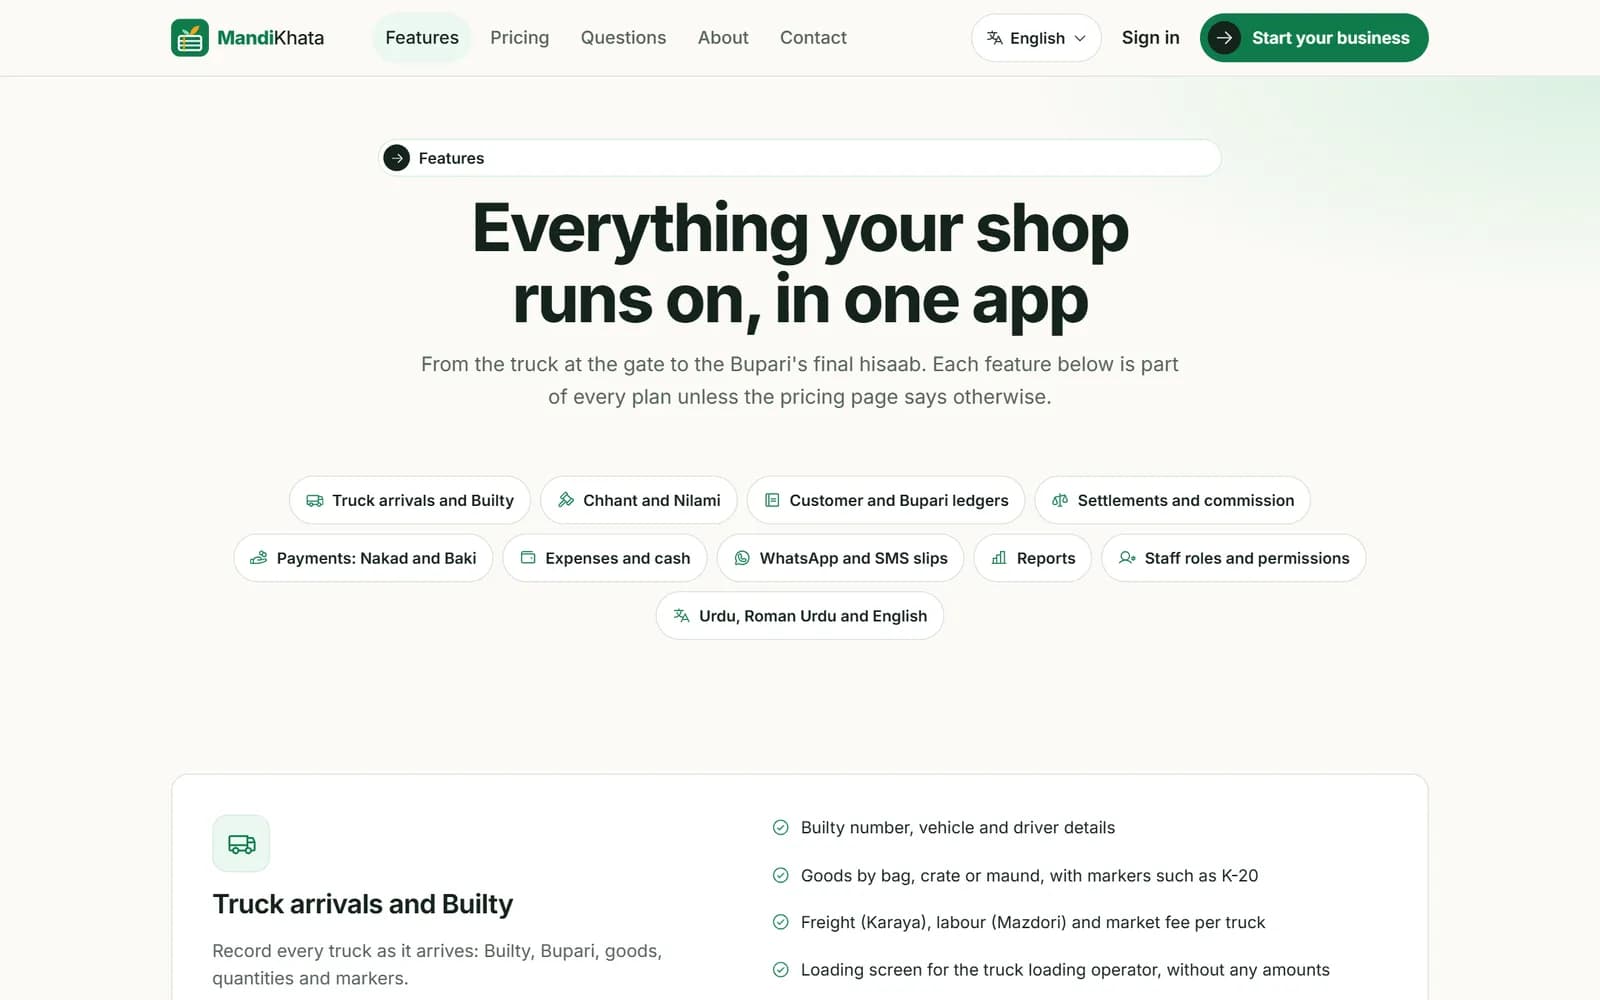Click hand-coins icon in Payments chip
This screenshot has width=1600, height=1000.
(258, 558)
